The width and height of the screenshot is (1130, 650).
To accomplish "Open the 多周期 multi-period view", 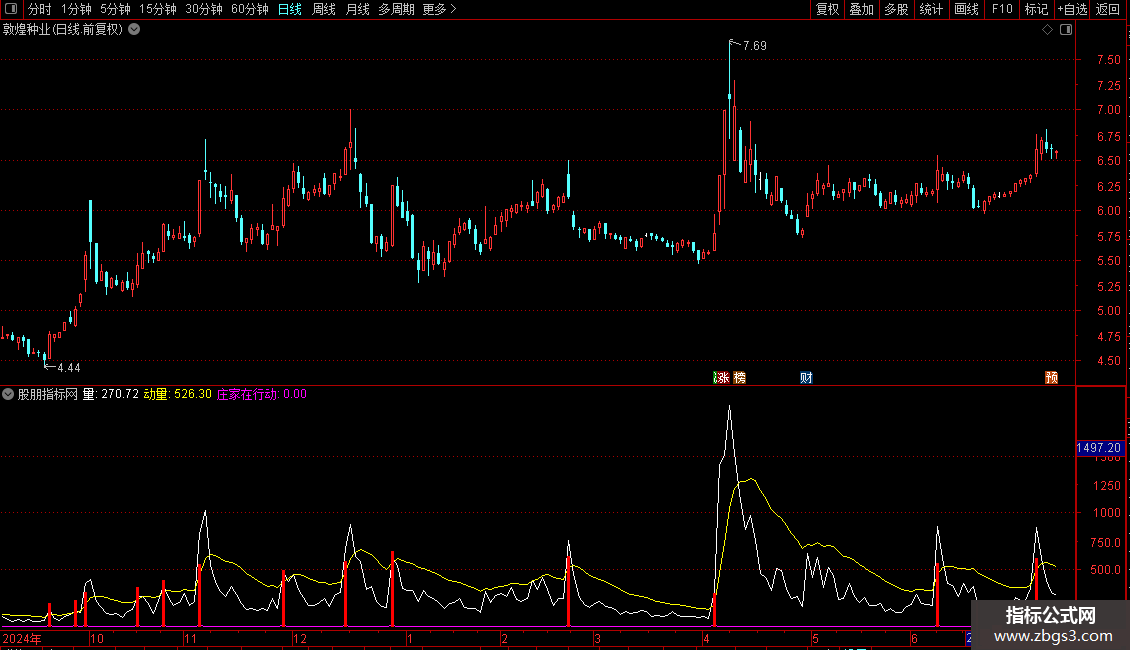I will [x=396, y=9].
